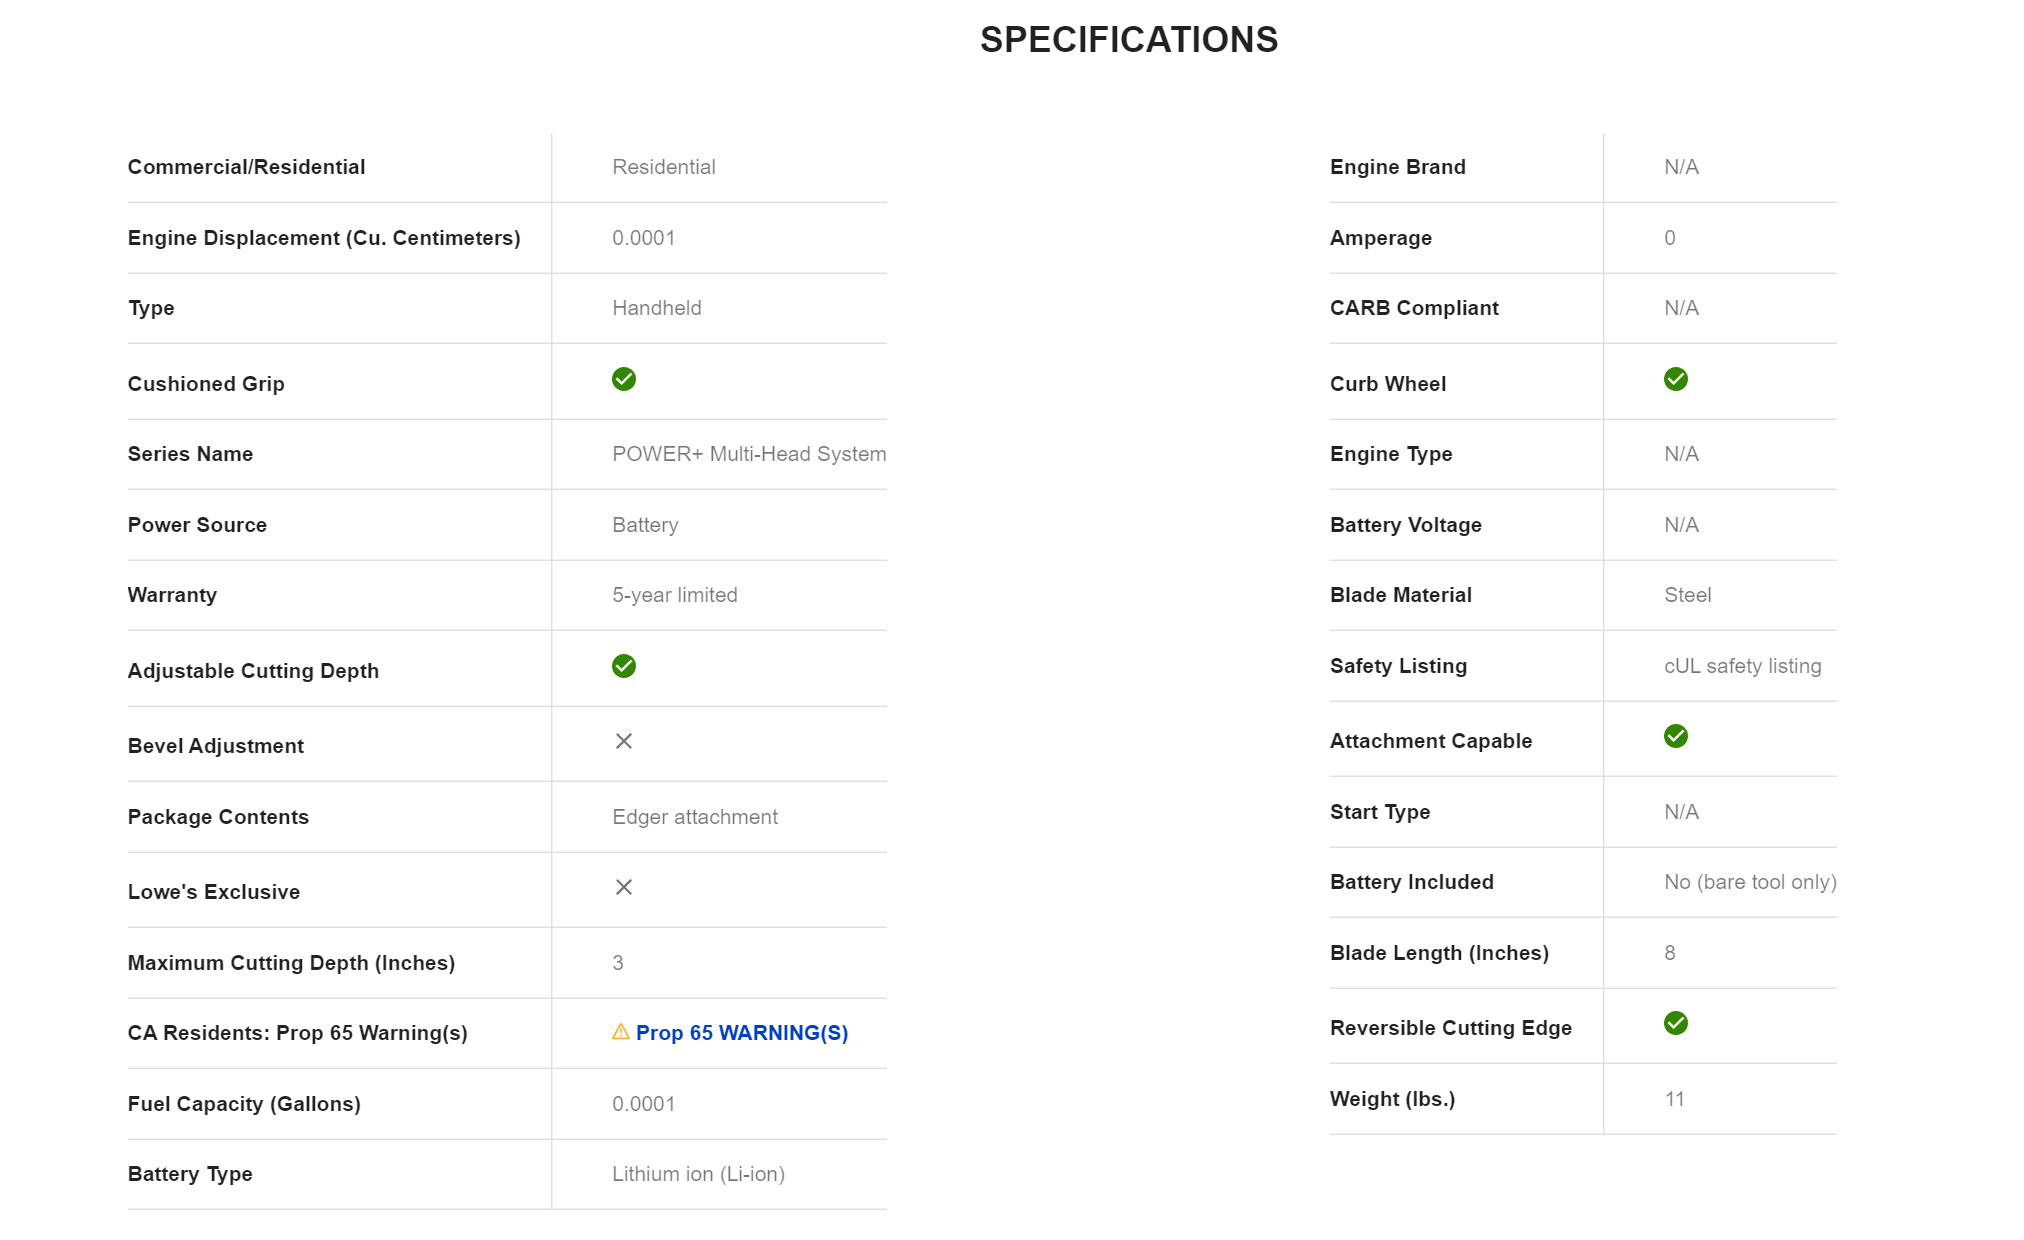Click the Bevel Adjustment X icon
The image size is (2024, 1240).
pos(624,741)
